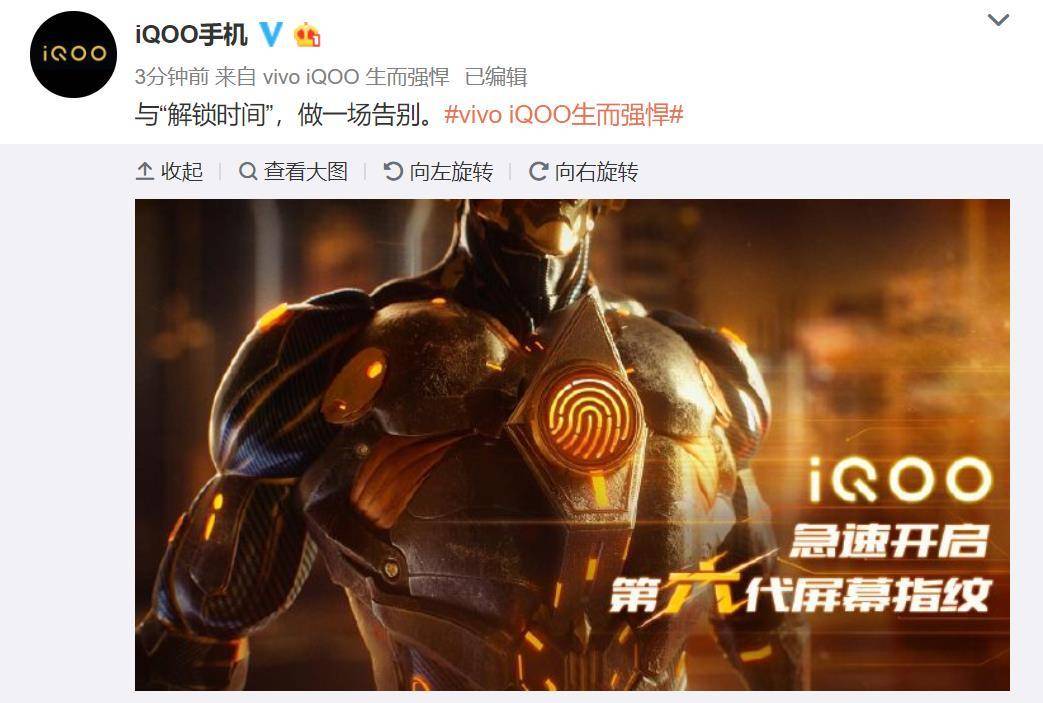Open the iQOO手机 account name link
The image size is (1043, 703).
(192, 34)
